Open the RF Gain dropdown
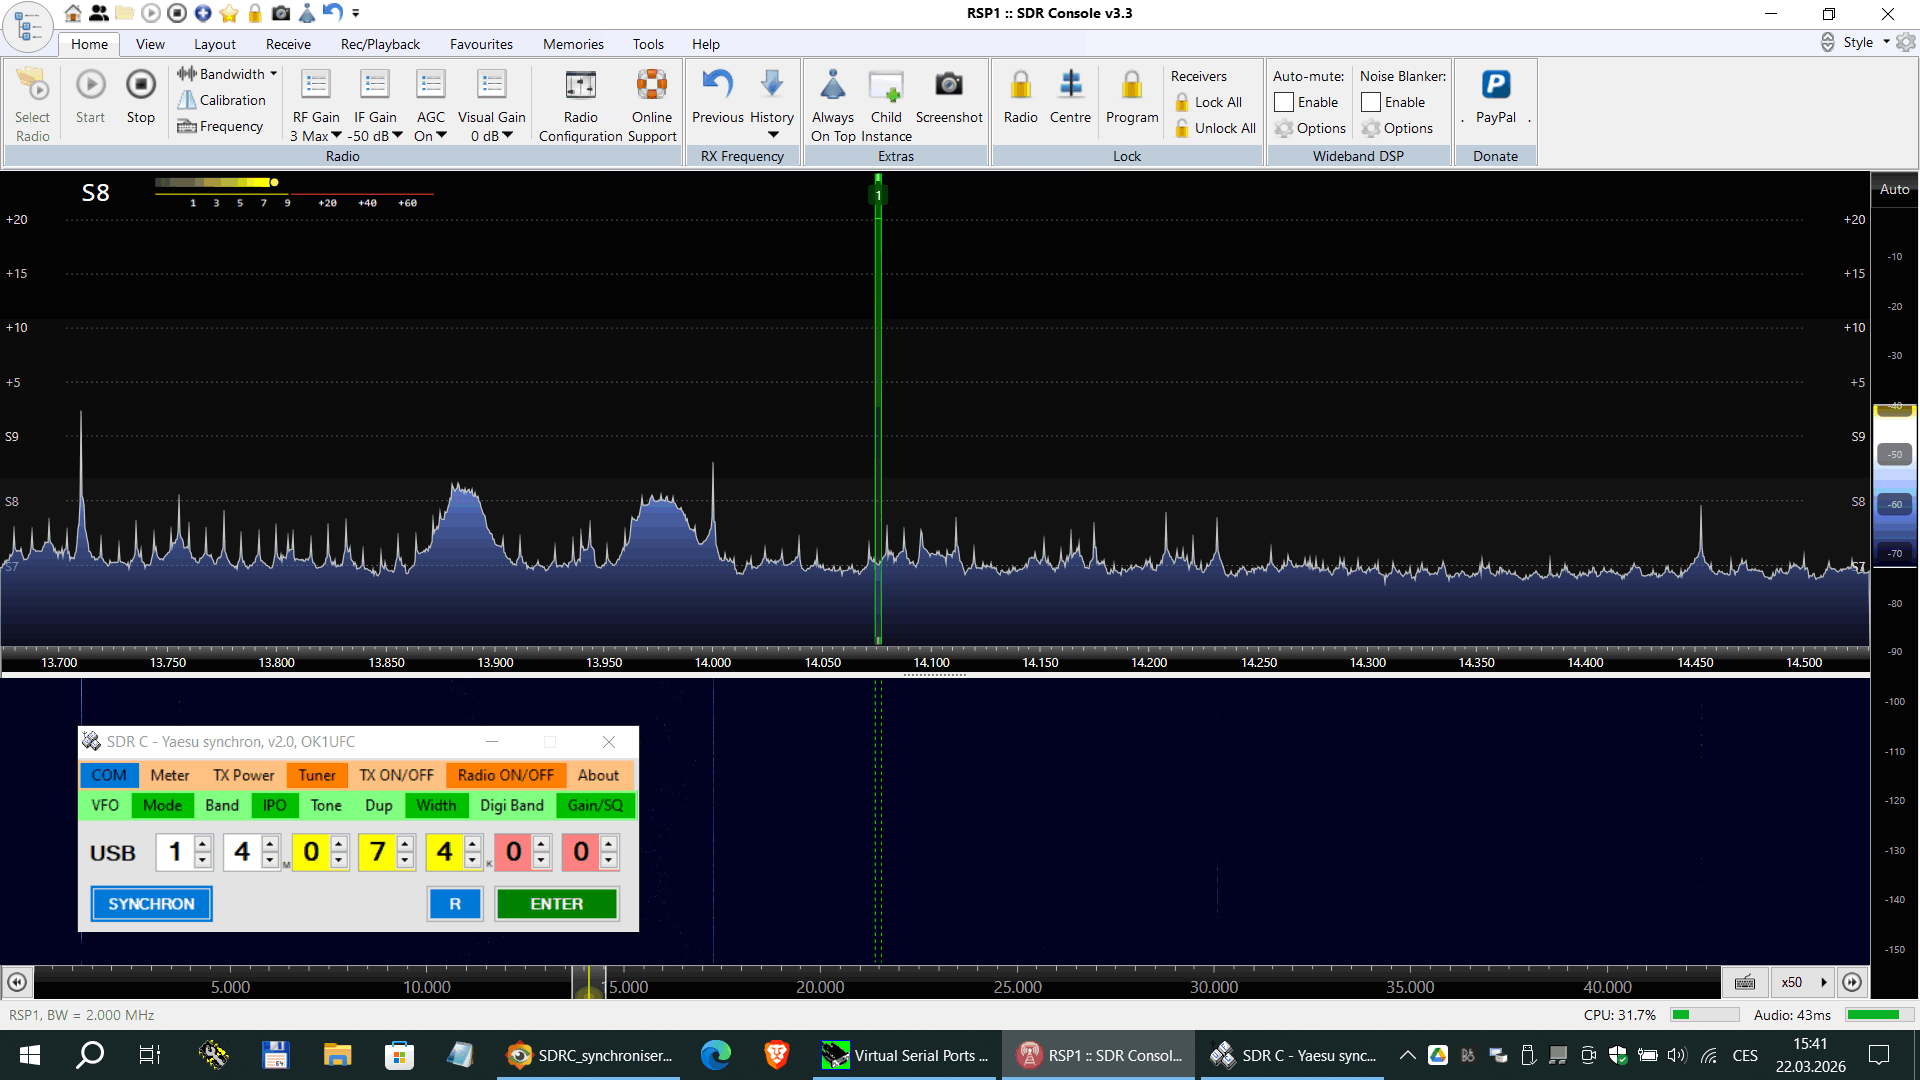The image size is (1920, 1080). (336, 136)
